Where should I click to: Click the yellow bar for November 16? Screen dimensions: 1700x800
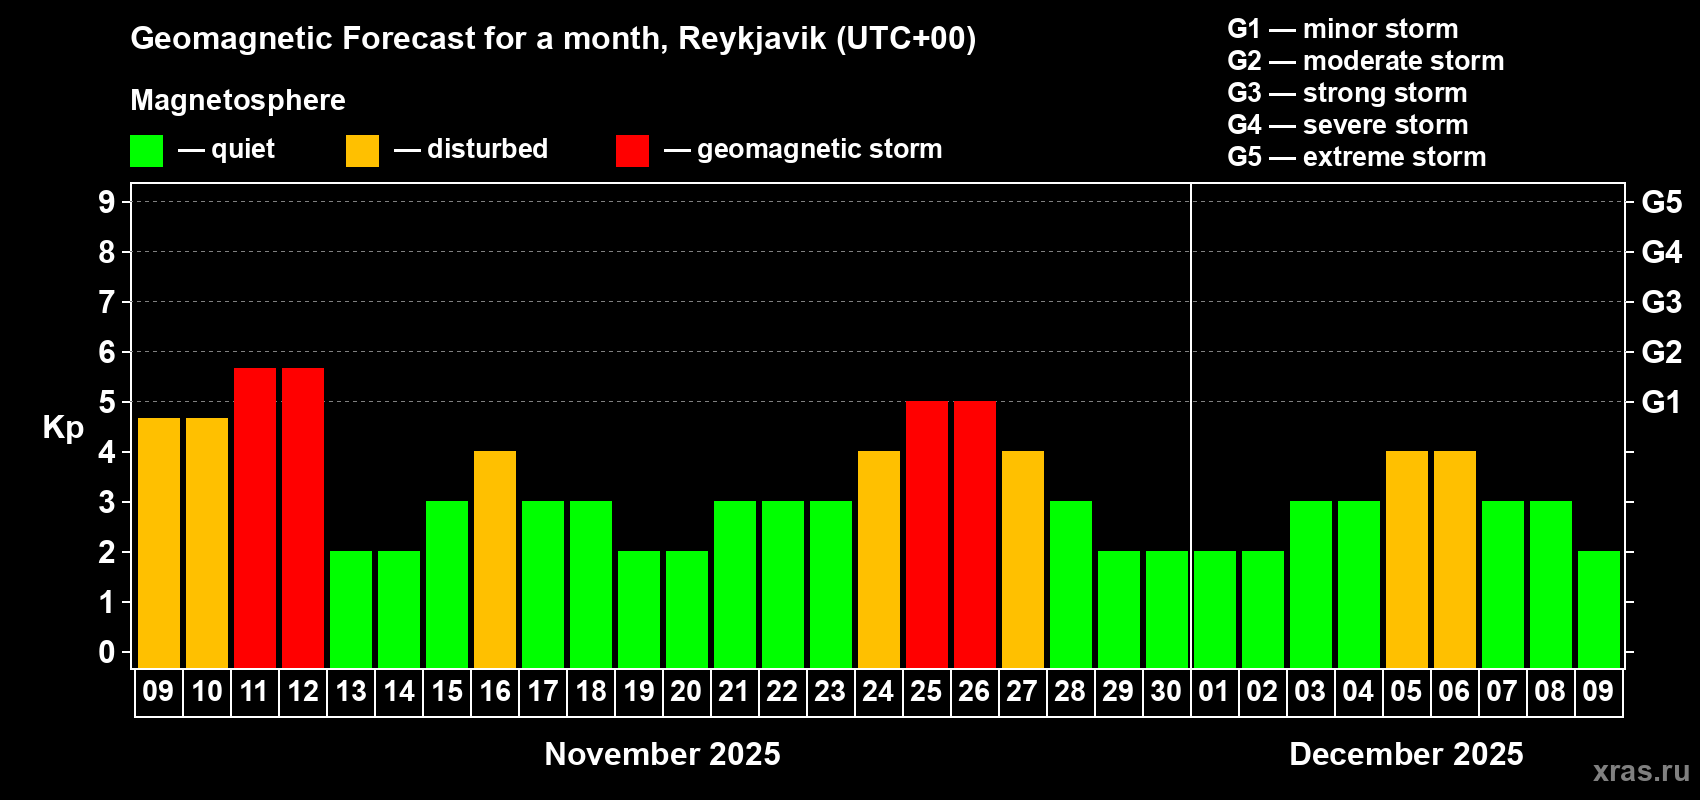click(495, 560)
